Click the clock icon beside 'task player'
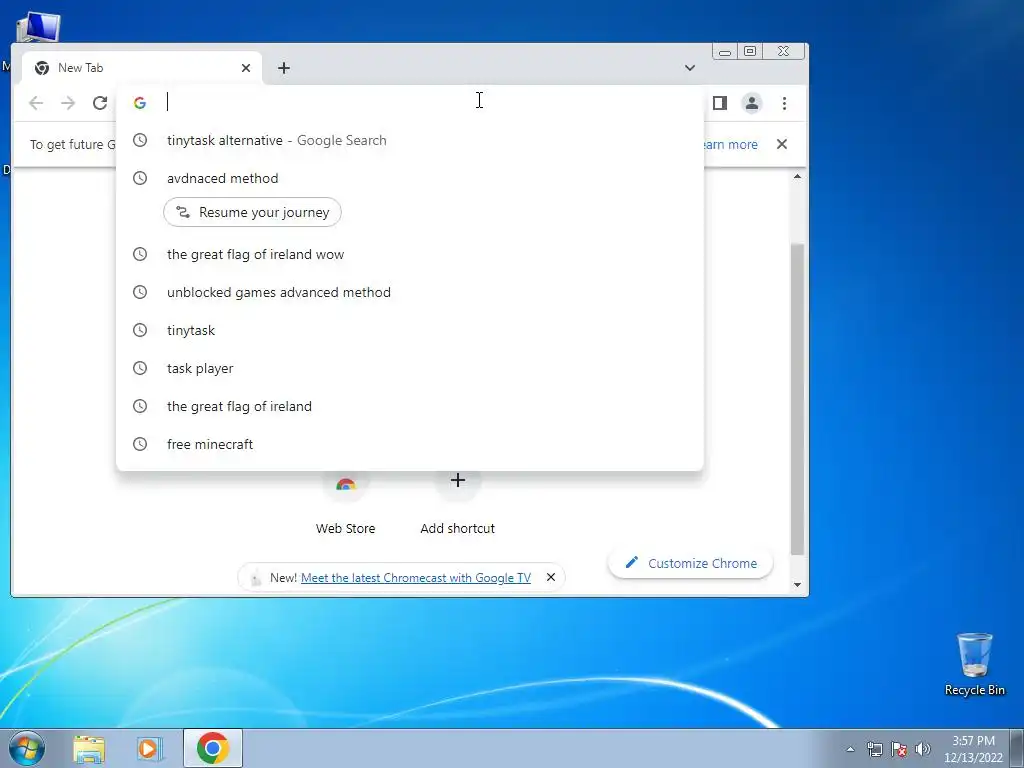 point(140,368)
